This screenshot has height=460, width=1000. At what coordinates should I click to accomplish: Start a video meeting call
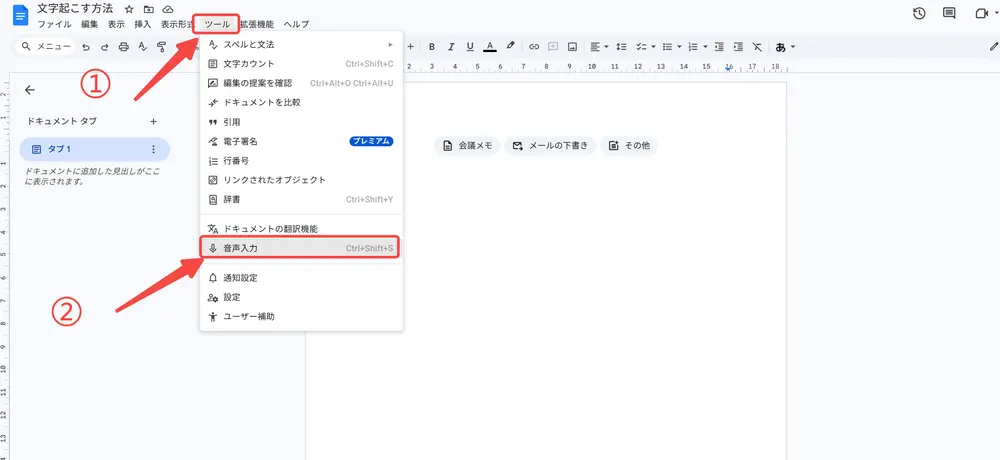pyautogui.click(x=981, y=13)
